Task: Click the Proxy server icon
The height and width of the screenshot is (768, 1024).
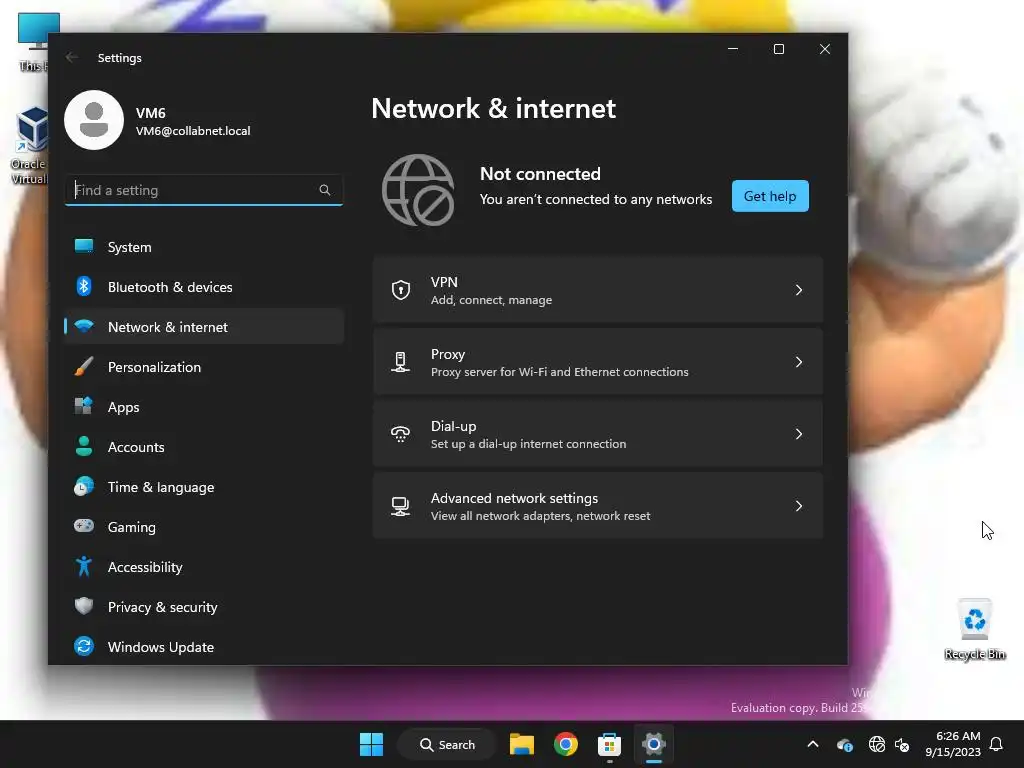Action: (x=400, y=362)
